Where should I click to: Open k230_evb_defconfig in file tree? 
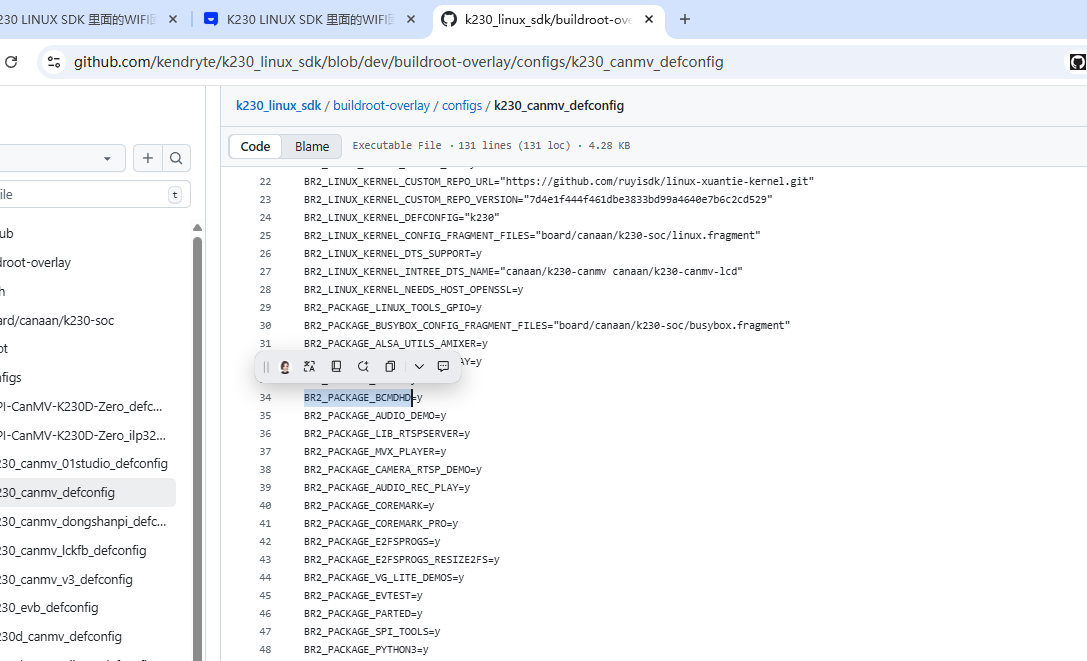click(x=50, y=607)
